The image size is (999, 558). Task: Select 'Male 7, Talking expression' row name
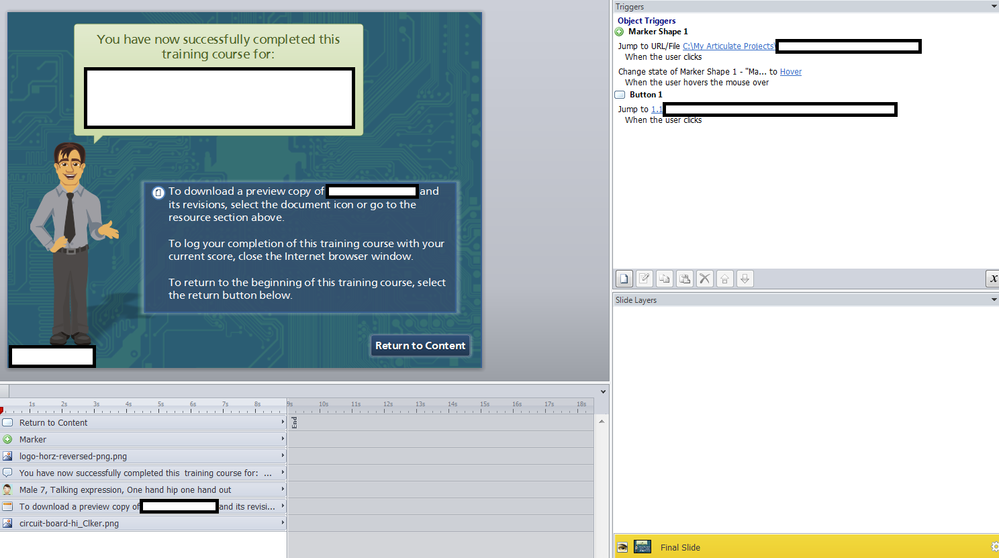point(125,490)
